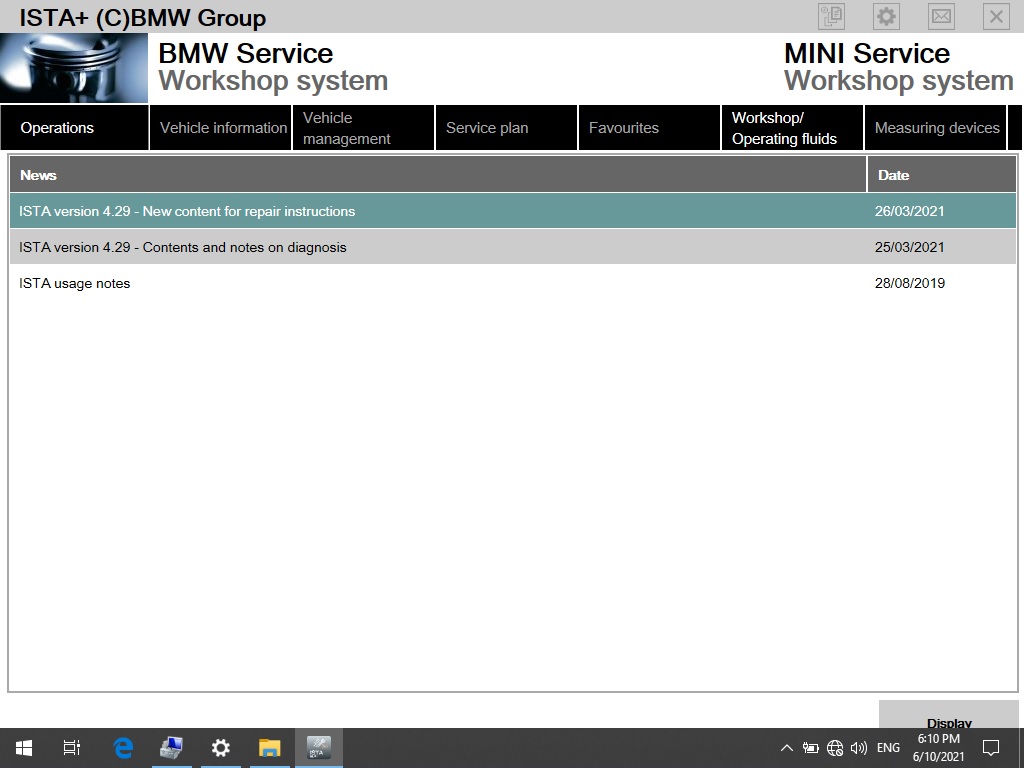Open Task View from the taskbar

click(x=71, y=747)
